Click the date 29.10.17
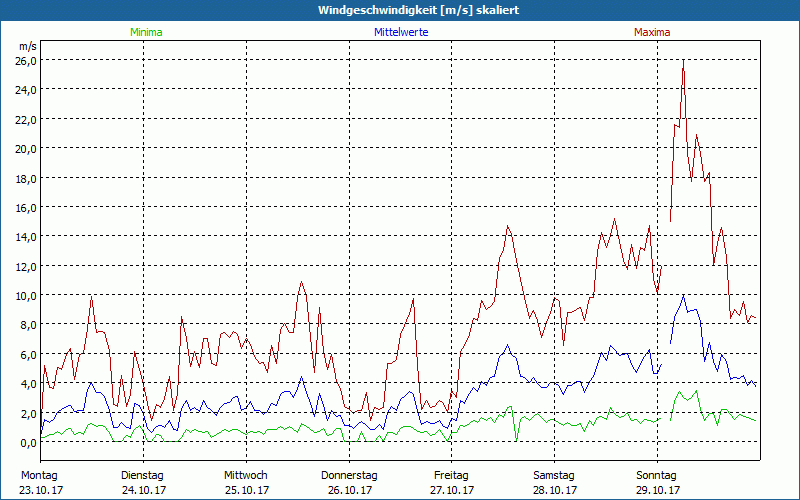This screenshot has width=800, height=500. (x=658, y=490)
